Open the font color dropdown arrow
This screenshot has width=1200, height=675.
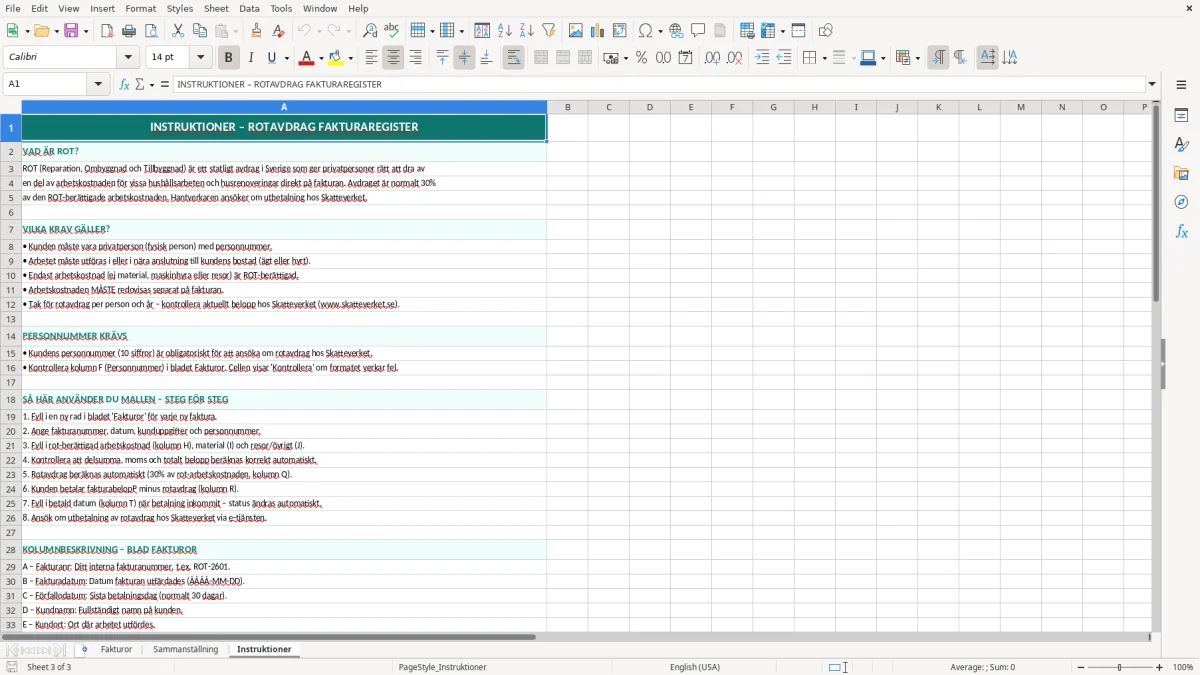[321, 58]
